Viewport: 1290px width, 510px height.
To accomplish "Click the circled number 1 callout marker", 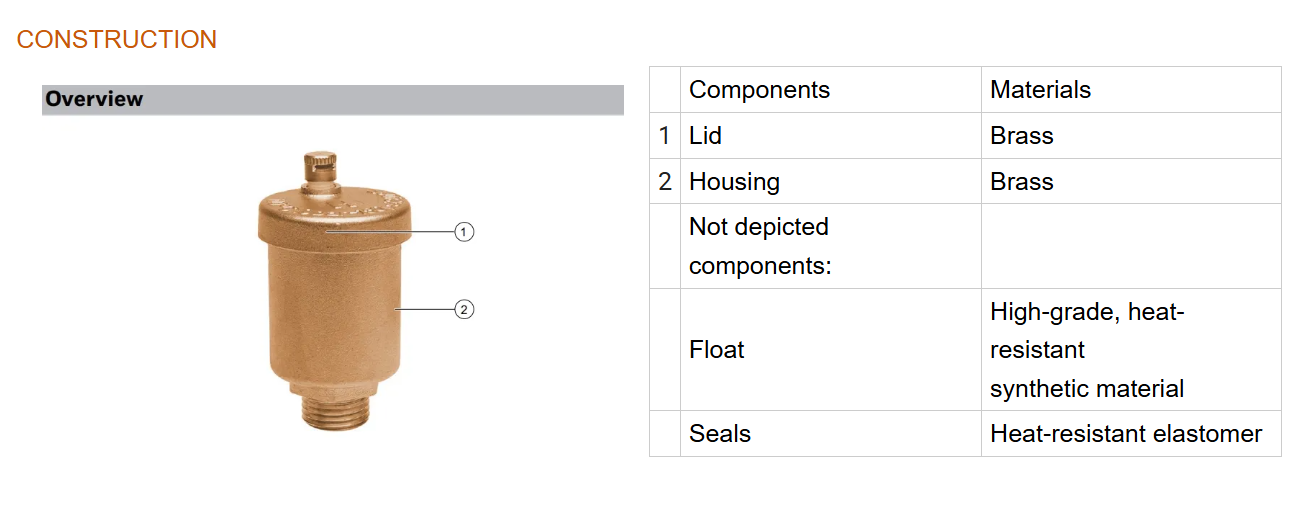I will pos(464,231).
